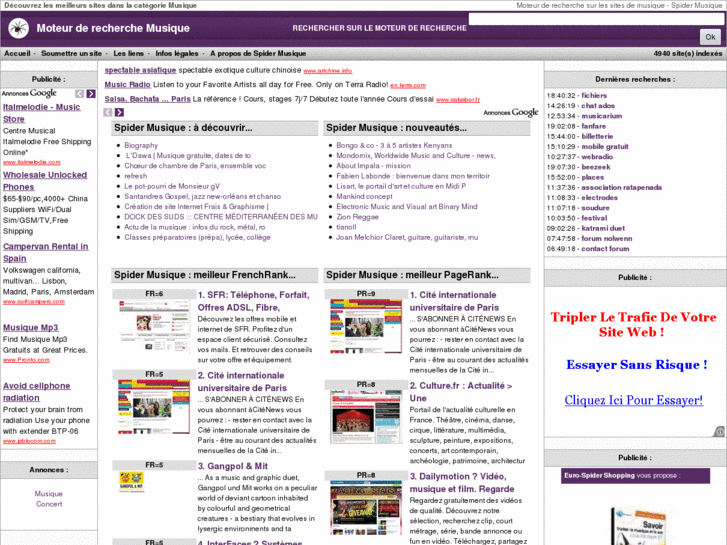The image size is (727, 545).
Task: Open spectable asiatique ad link
Action: pyautogui.click(x=140, y=70)
